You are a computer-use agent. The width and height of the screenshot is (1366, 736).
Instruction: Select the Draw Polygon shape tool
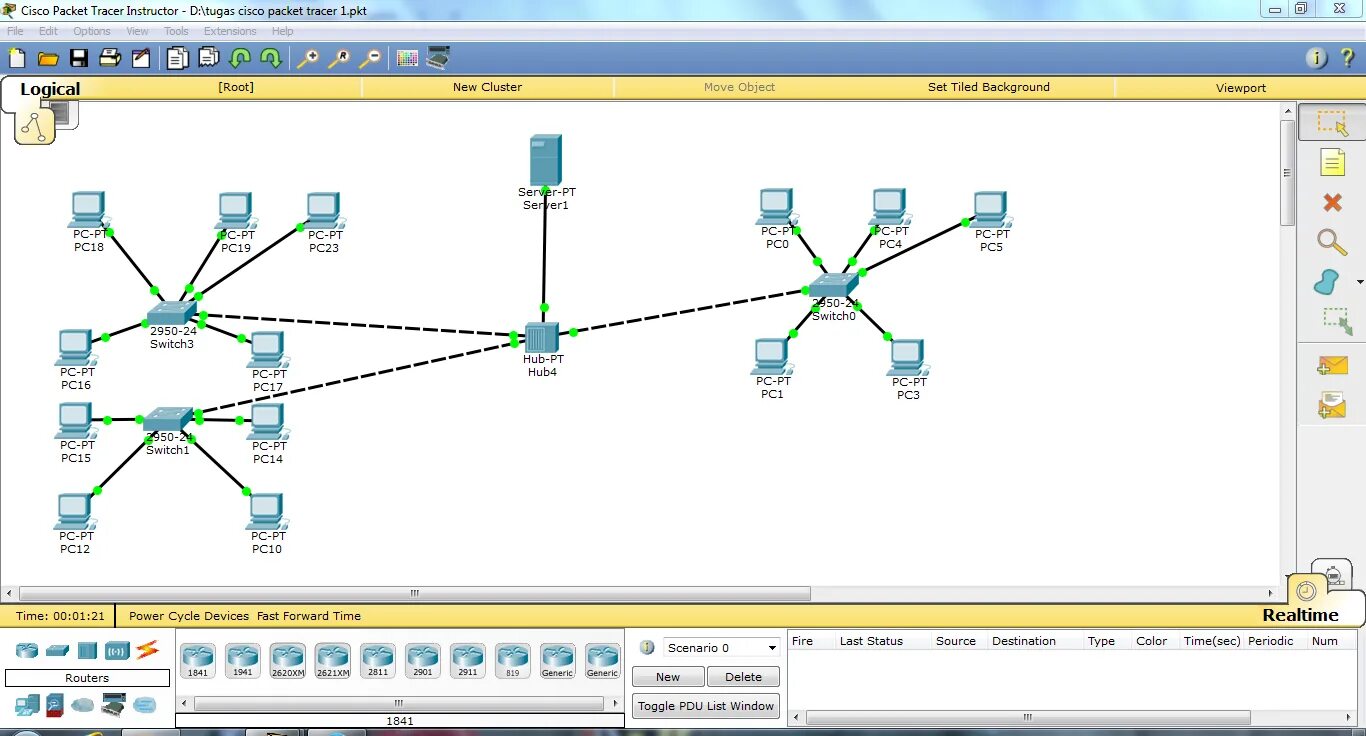[x=1327, y=282]
